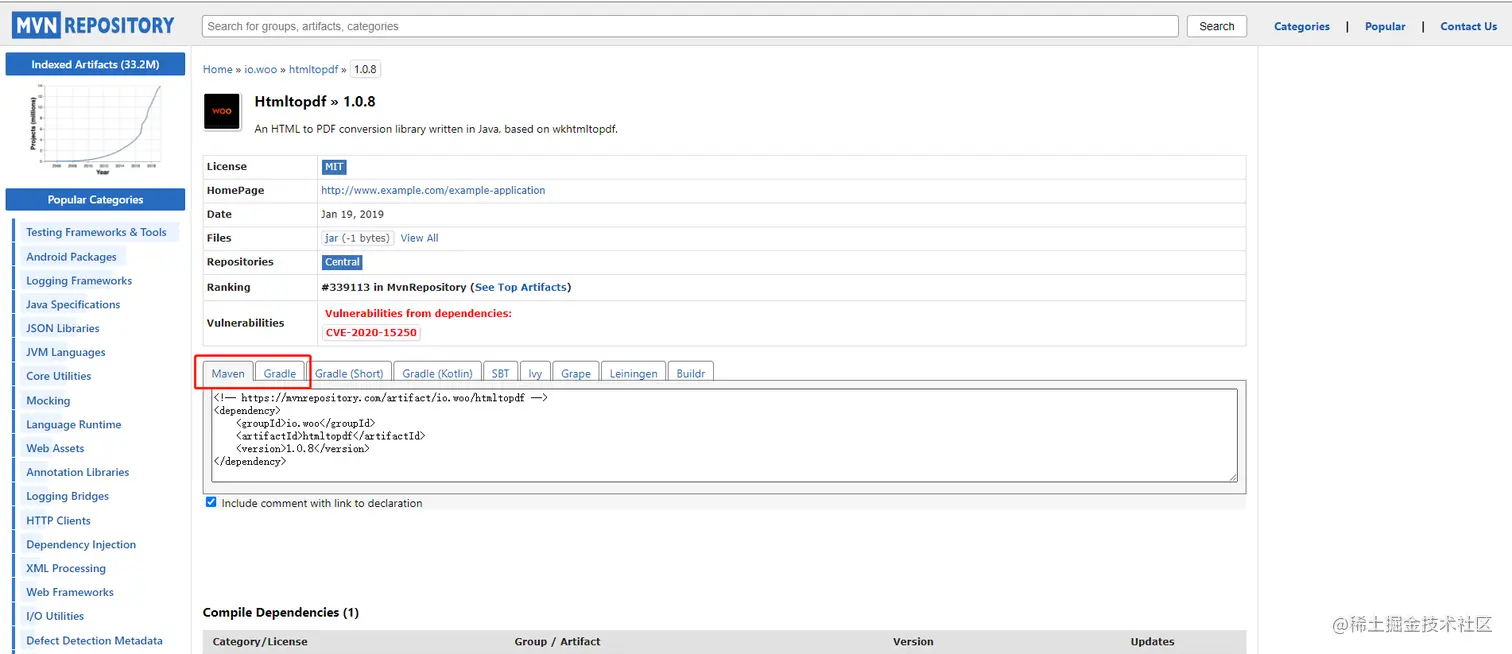Open Defect Detection Metadata category
Viewport: 1512px width, 654px height.
click(94, 640)
